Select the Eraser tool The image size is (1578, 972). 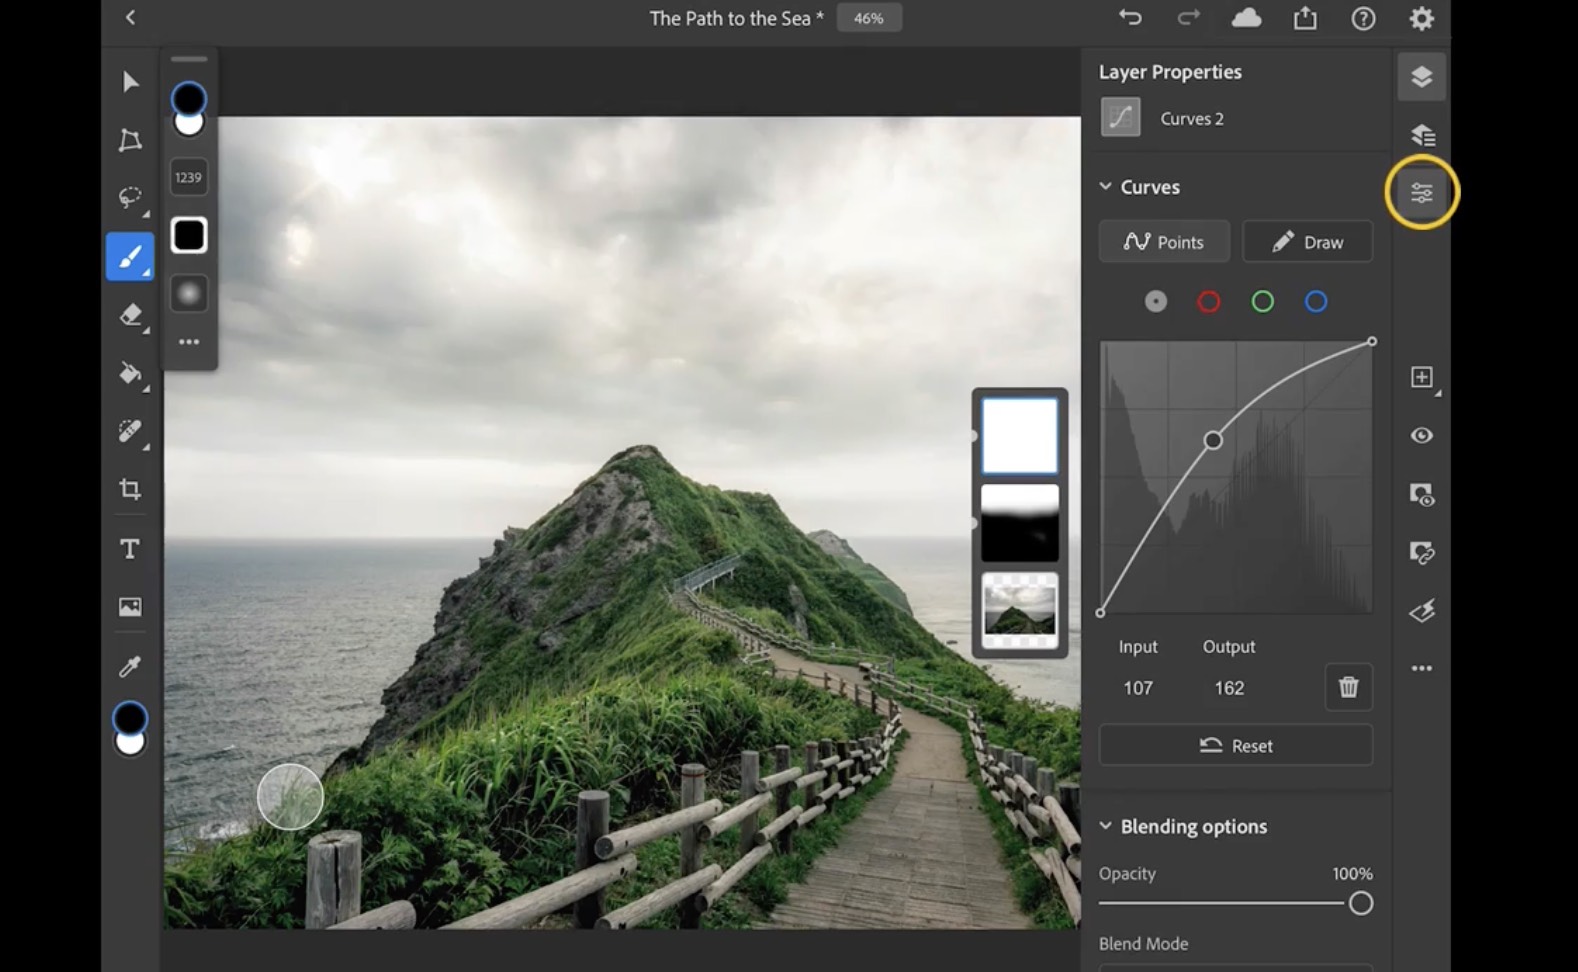tap(130, 315)
